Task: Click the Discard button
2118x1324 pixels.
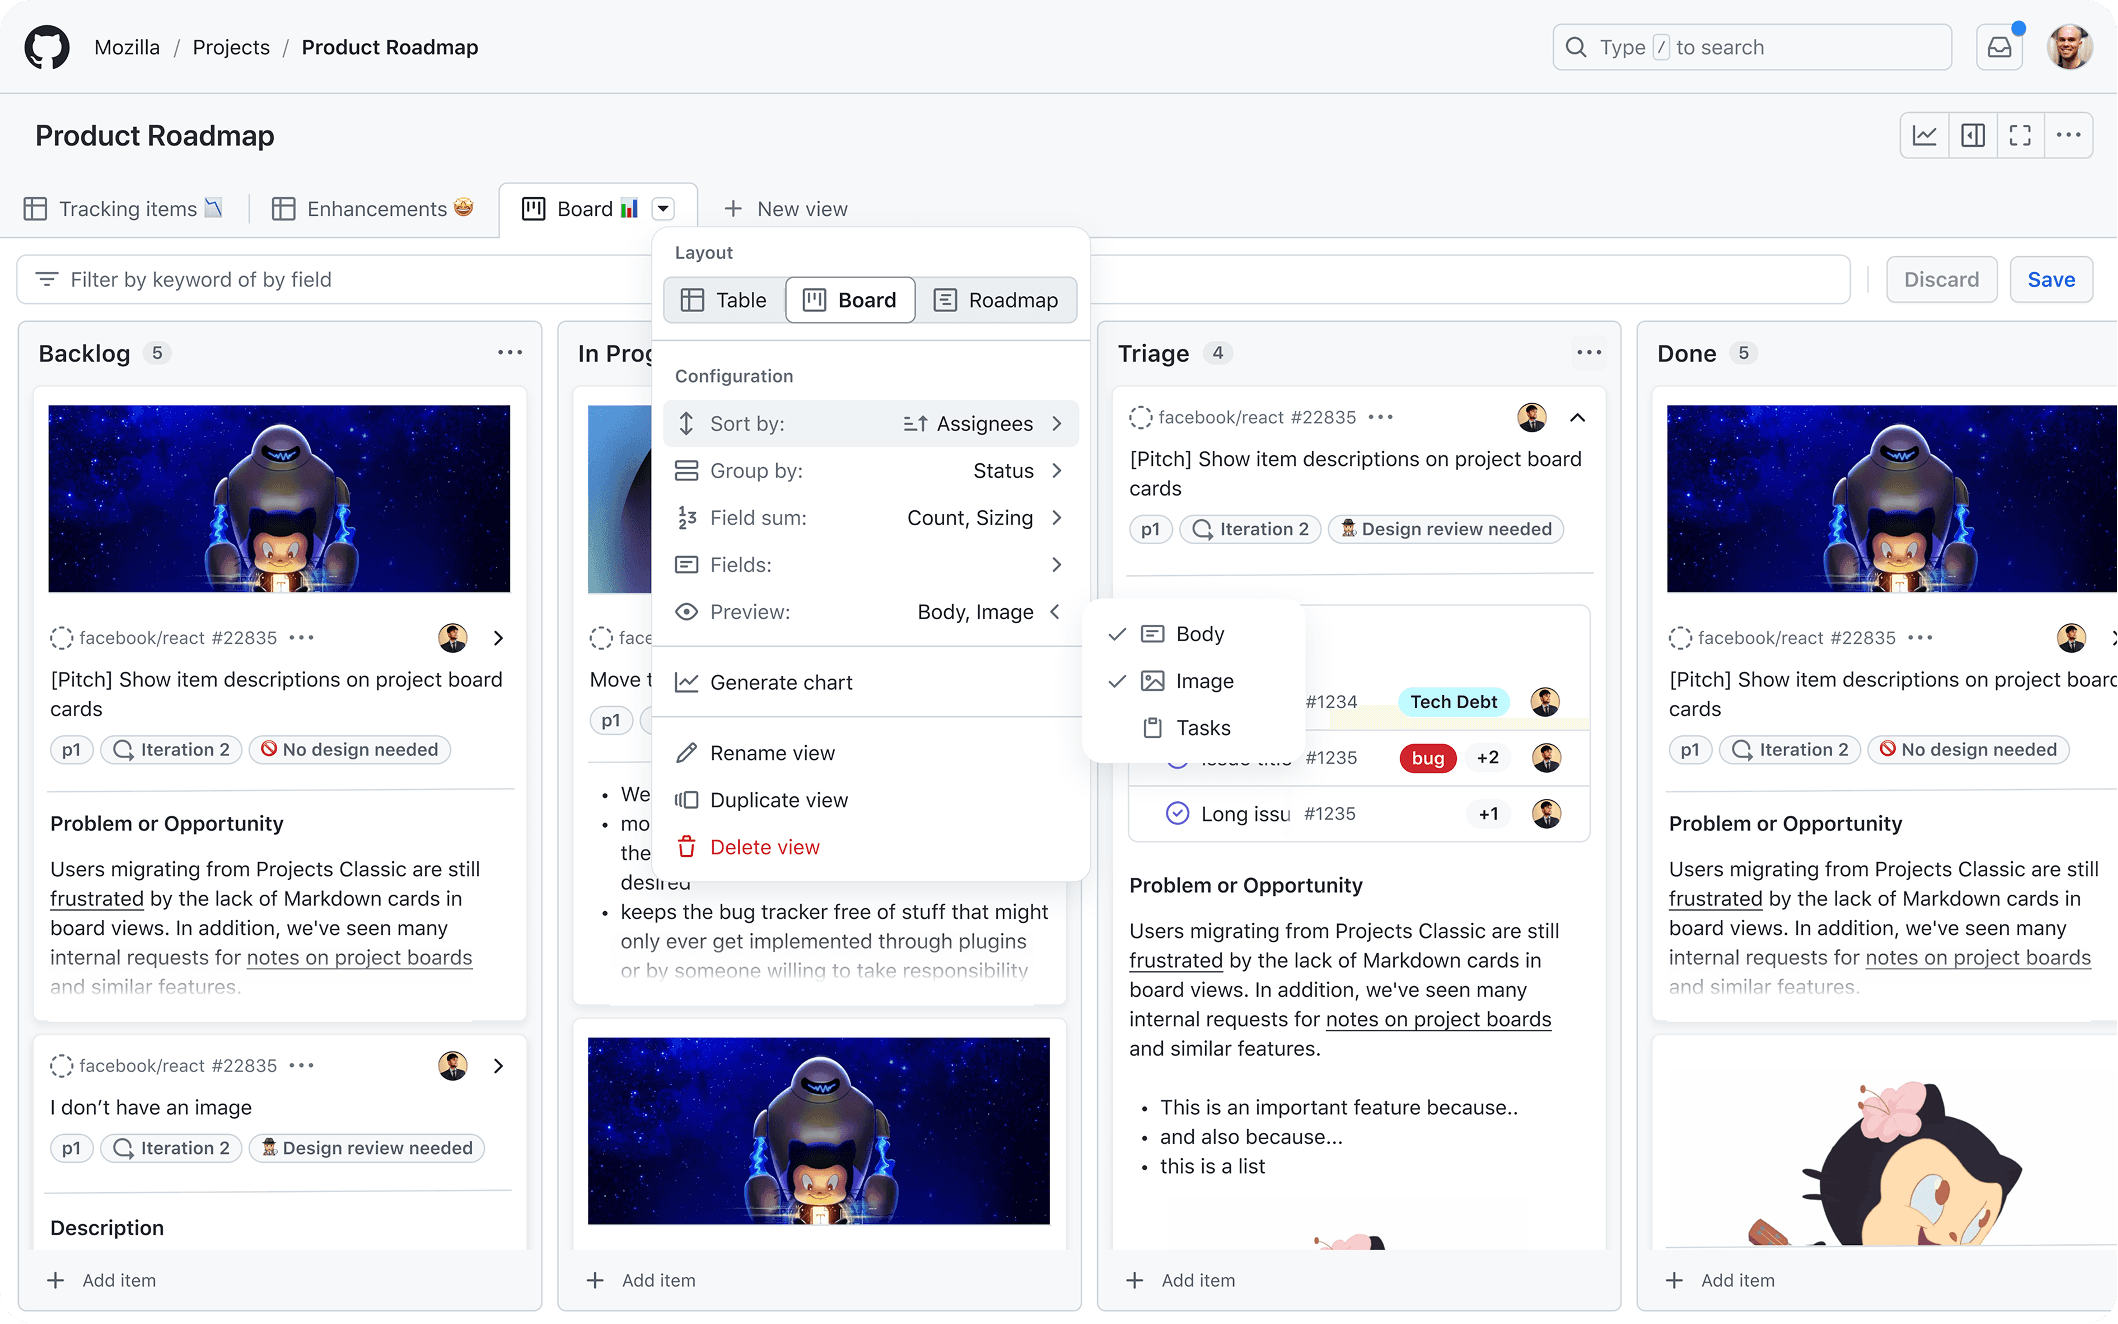Action: point(1941,280)
